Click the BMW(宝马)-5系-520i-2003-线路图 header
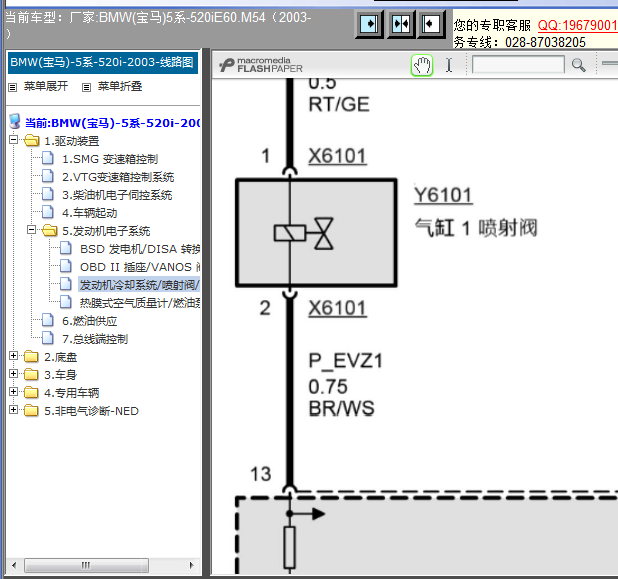Image resolution: width=618 pixels, height=579 pixels. (x=102, y=62)
